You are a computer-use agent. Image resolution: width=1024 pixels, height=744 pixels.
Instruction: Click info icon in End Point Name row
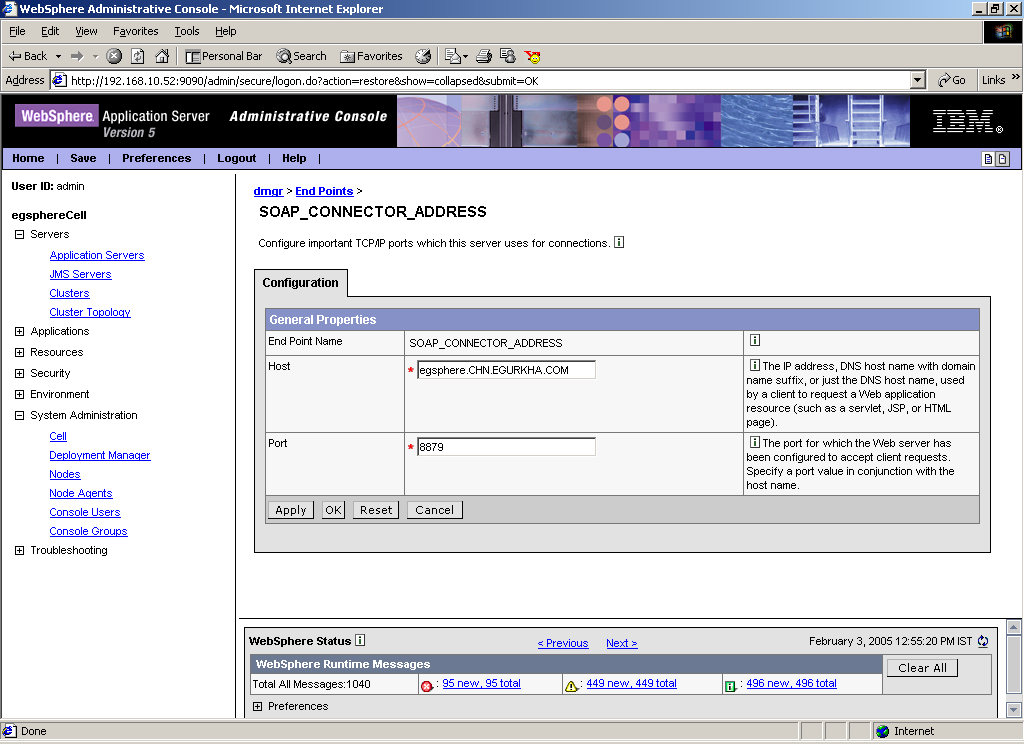[755, 340]
